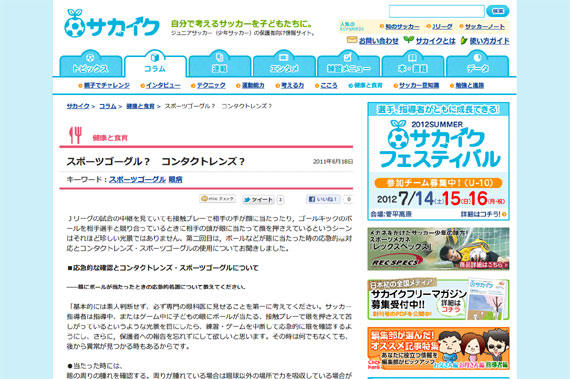Click the Twitter ツイート button

(258, 199)
